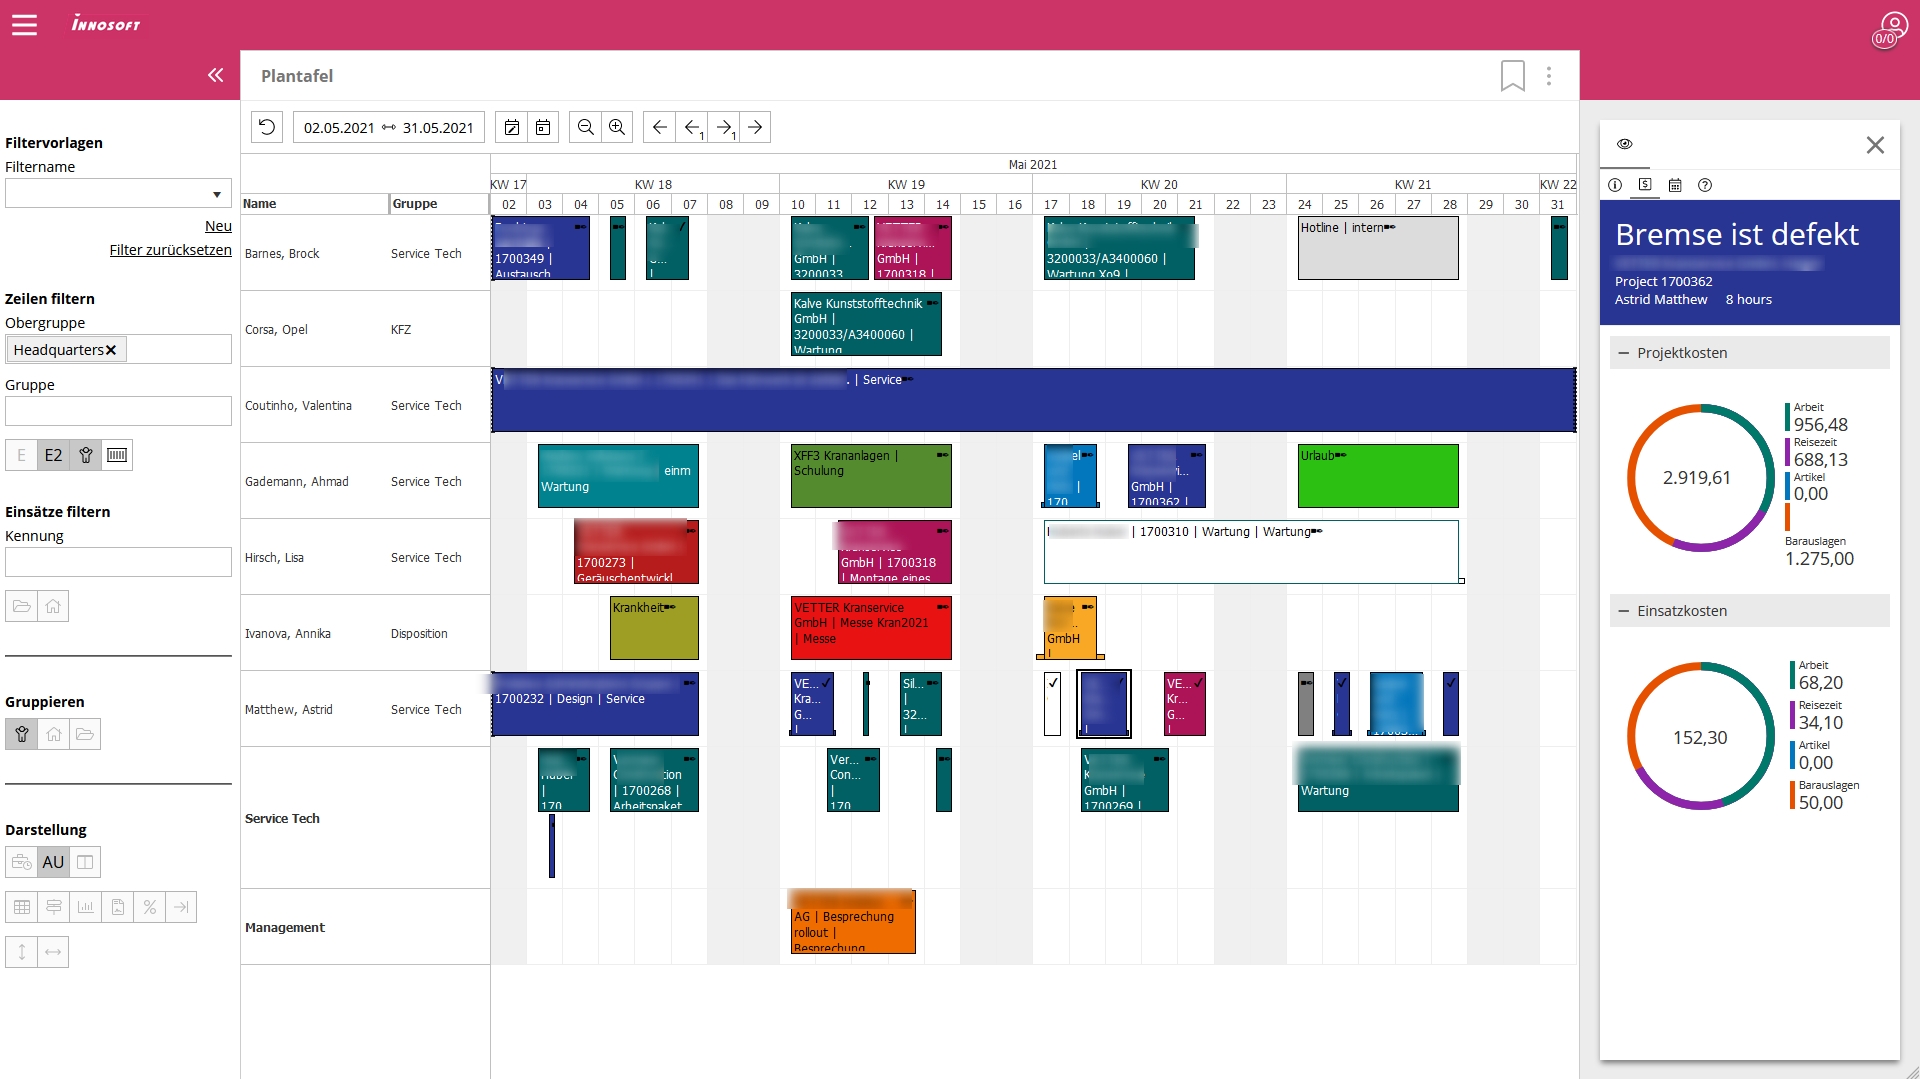Toggle the house filter under Einsätze filtern
Viewport: 1920px width, 1079px height.
click(53, 606)
